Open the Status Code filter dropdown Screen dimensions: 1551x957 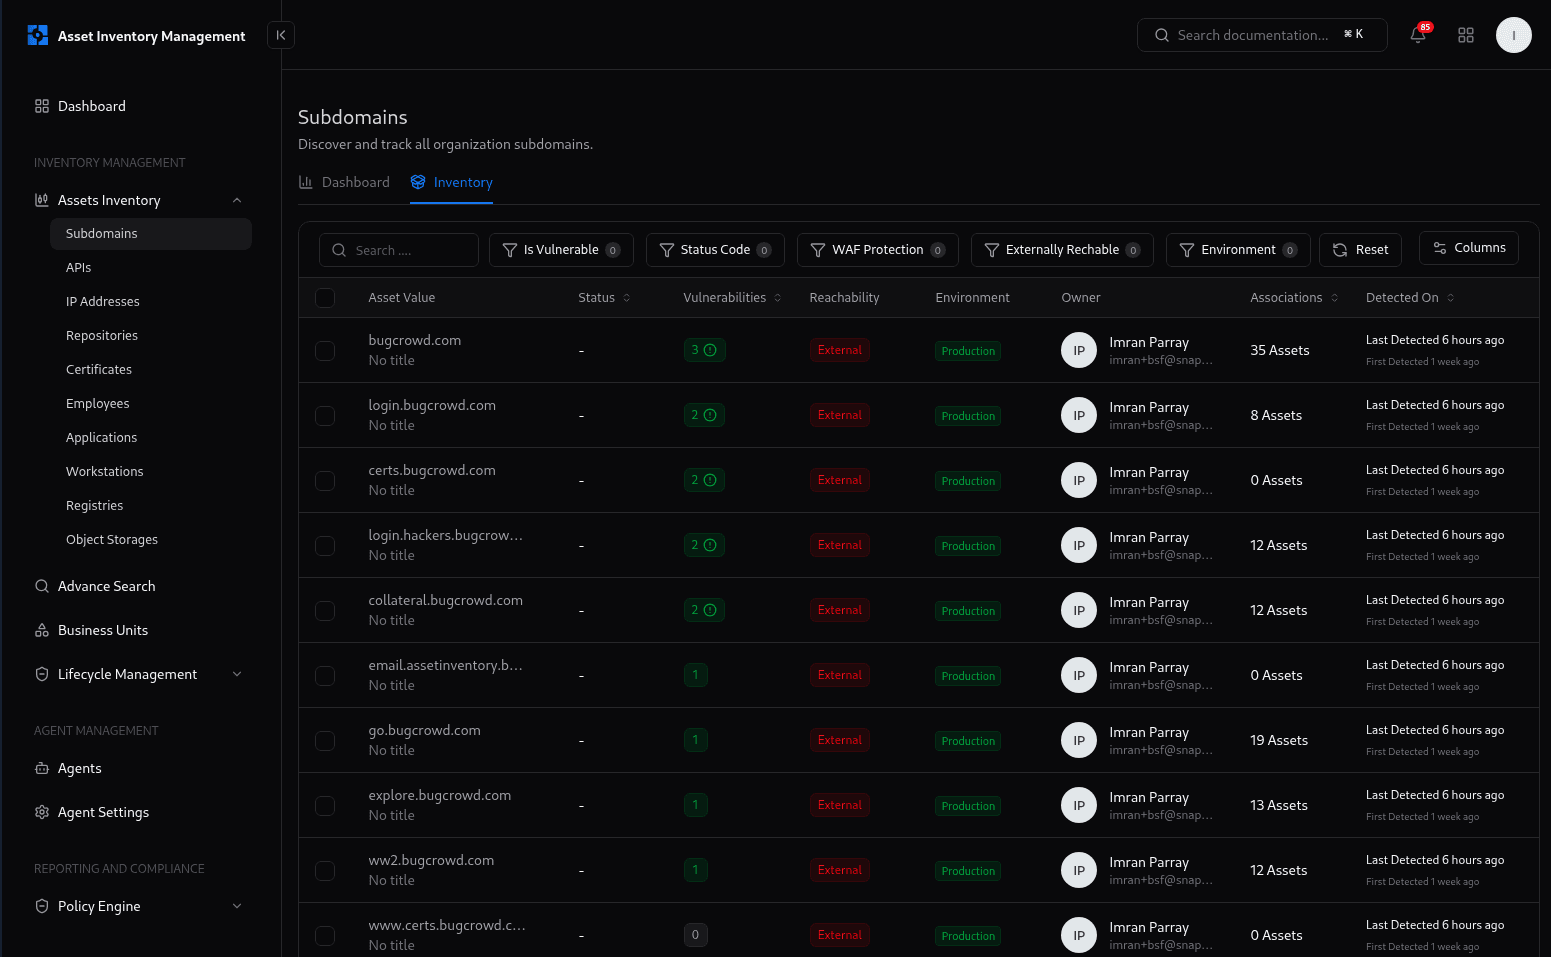[x=715, y=250]
